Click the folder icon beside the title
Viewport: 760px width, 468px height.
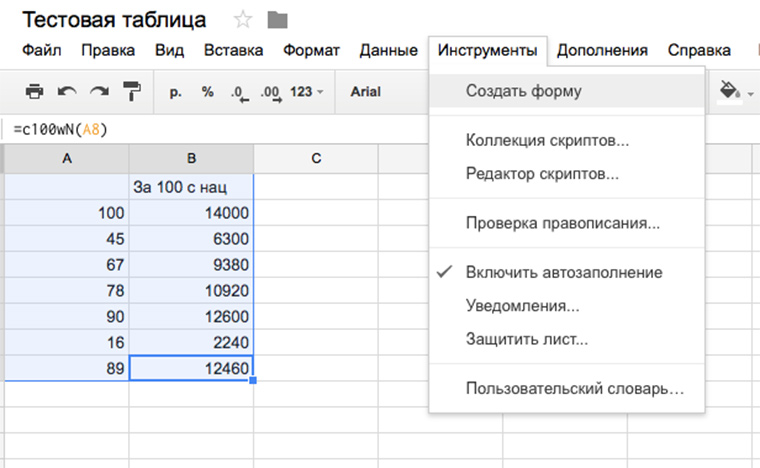[x=277, y=20]
